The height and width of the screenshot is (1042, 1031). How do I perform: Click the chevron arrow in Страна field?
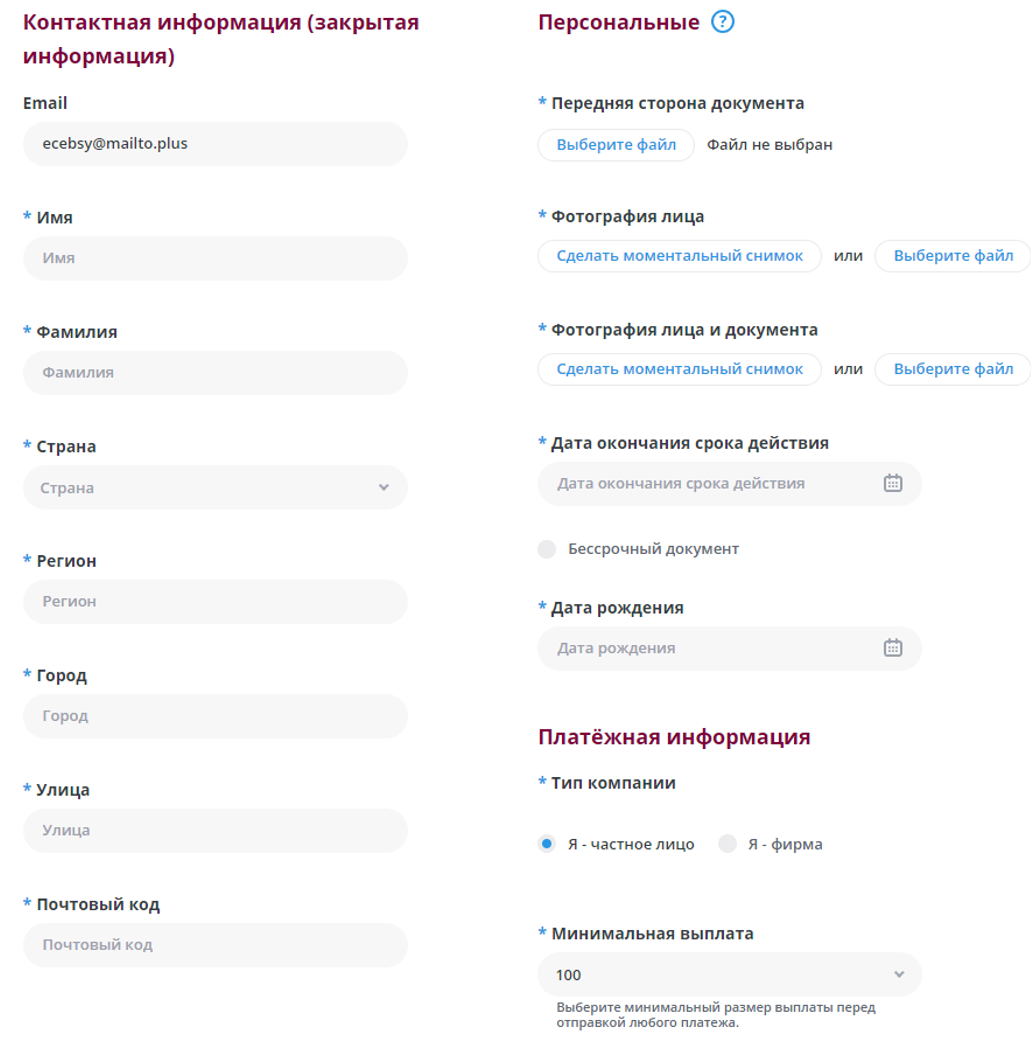coord(384,487)
